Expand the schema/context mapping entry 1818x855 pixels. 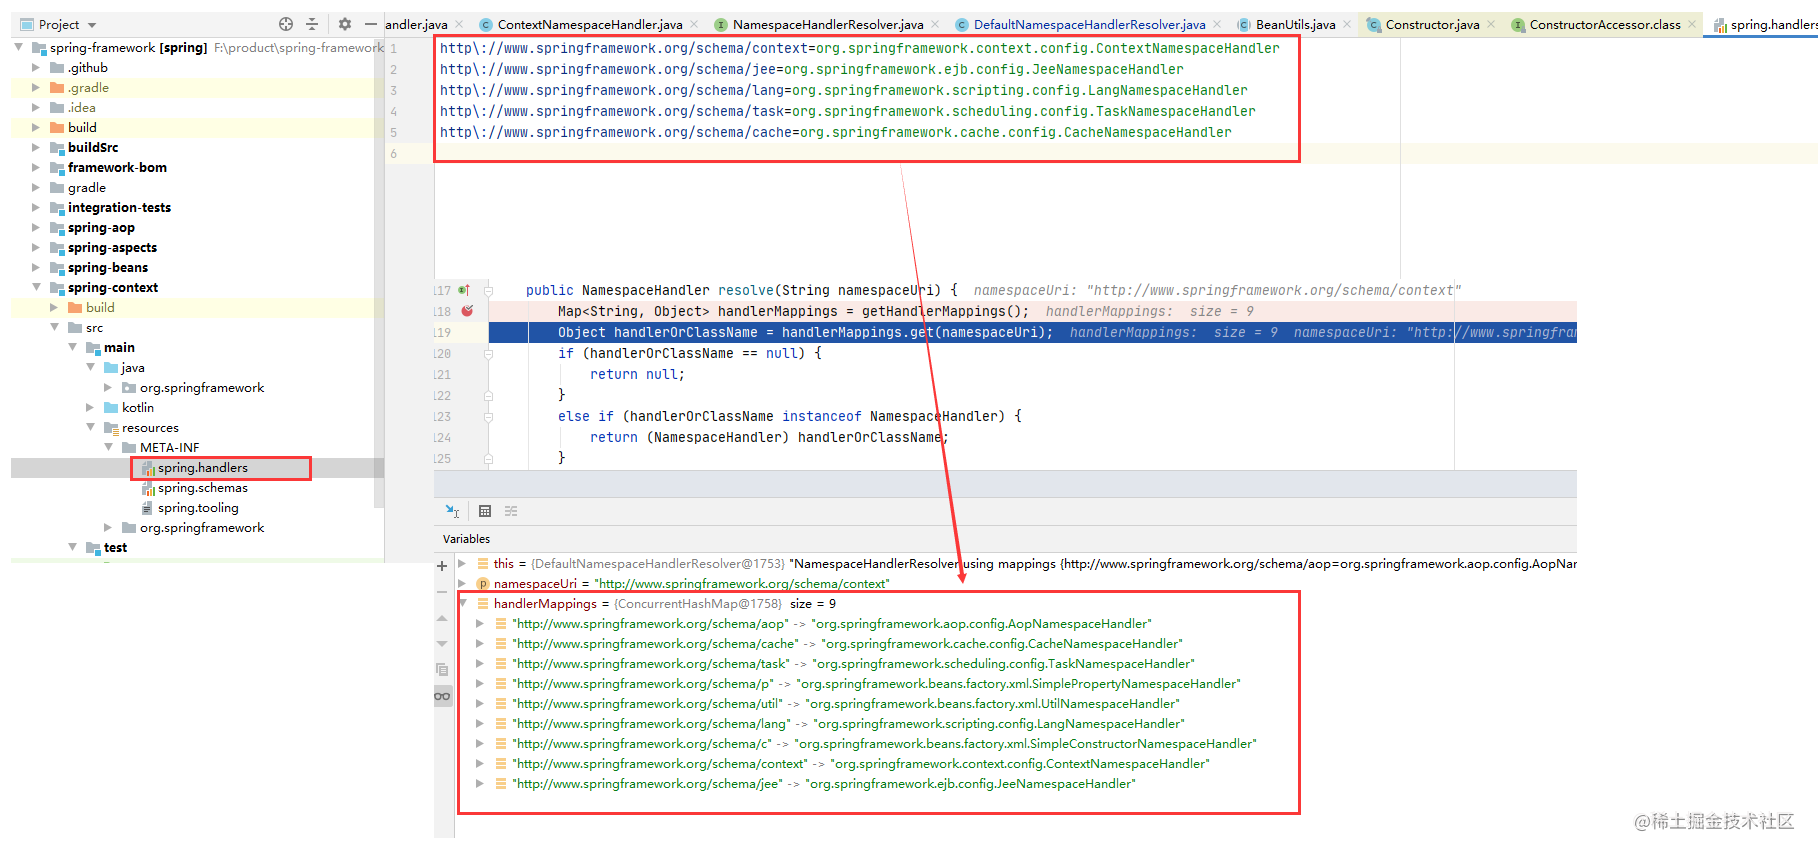(x=480, y=763)
